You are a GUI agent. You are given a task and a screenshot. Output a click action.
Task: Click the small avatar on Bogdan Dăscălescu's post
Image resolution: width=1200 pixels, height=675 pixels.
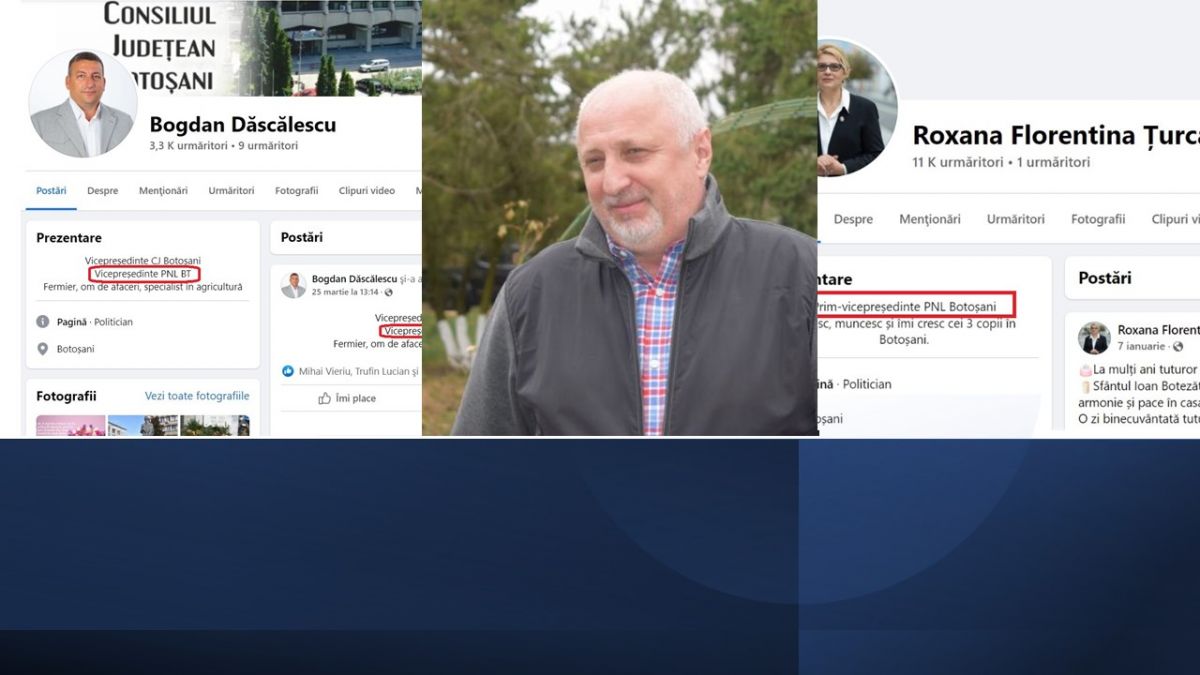tap(293, 285)
